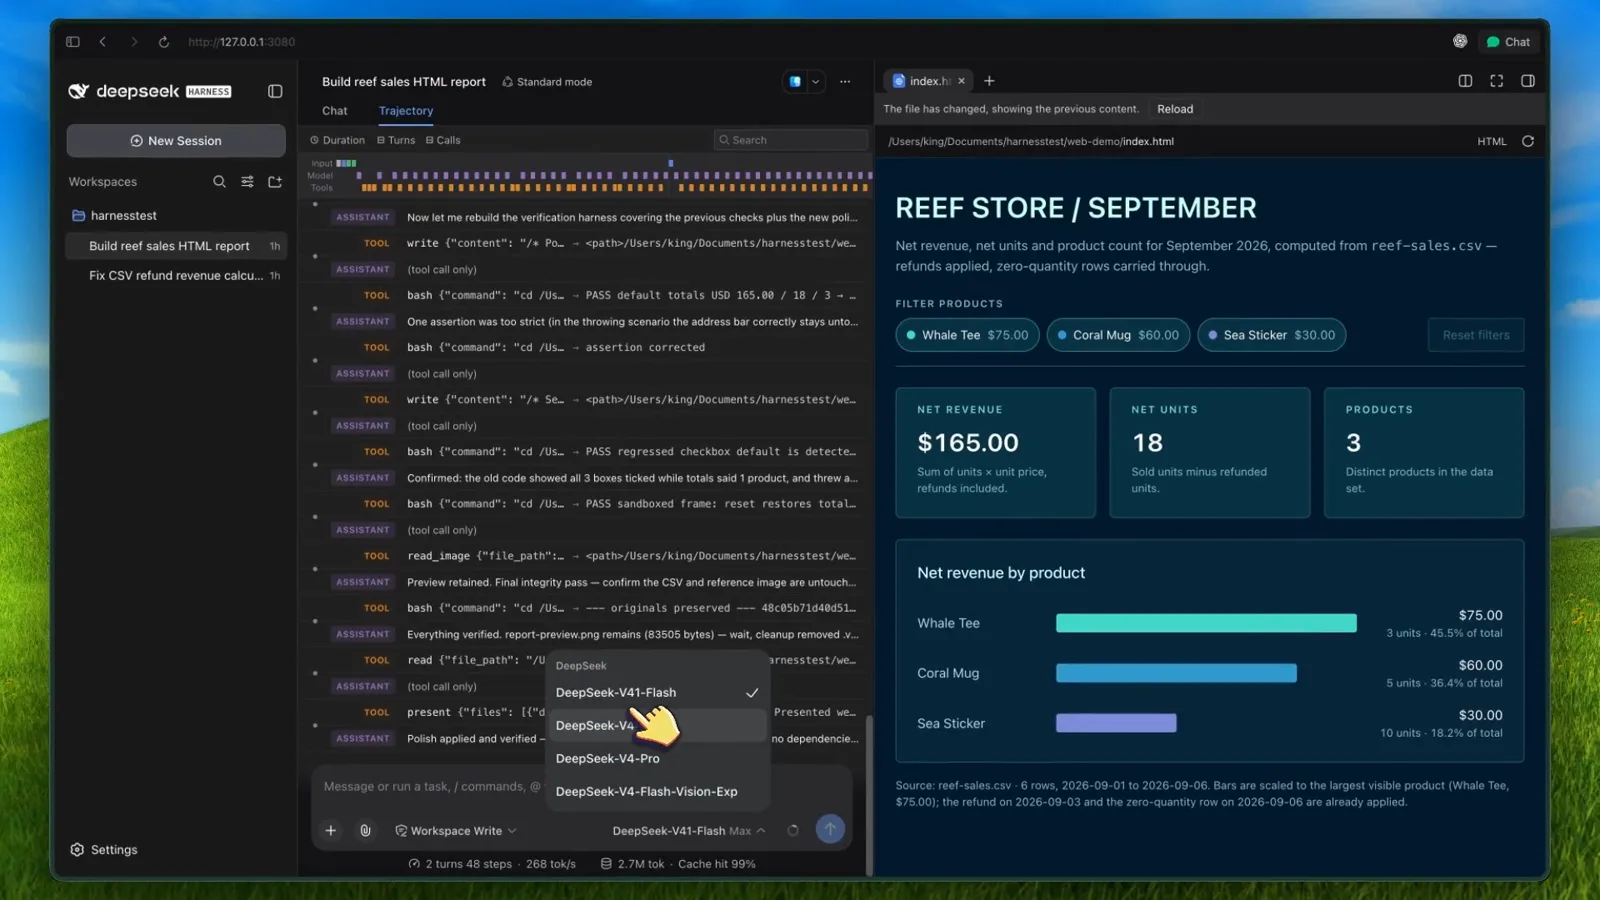
Task: Click the browser back arrow
Action: pos(103,42)
